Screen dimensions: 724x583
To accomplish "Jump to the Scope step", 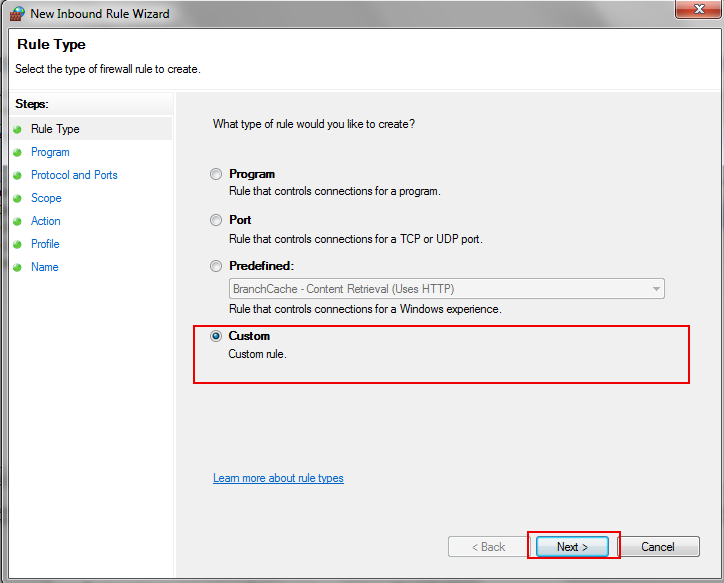I will point(46,198).
